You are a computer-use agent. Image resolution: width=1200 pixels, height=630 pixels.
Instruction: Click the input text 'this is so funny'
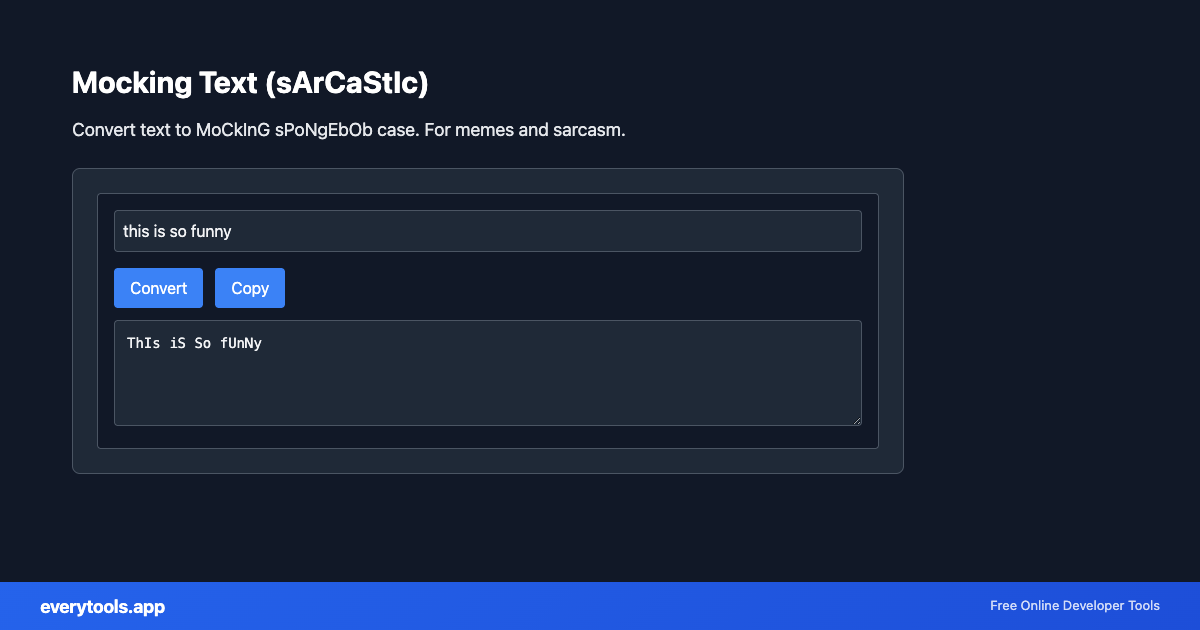coord(176,231)
